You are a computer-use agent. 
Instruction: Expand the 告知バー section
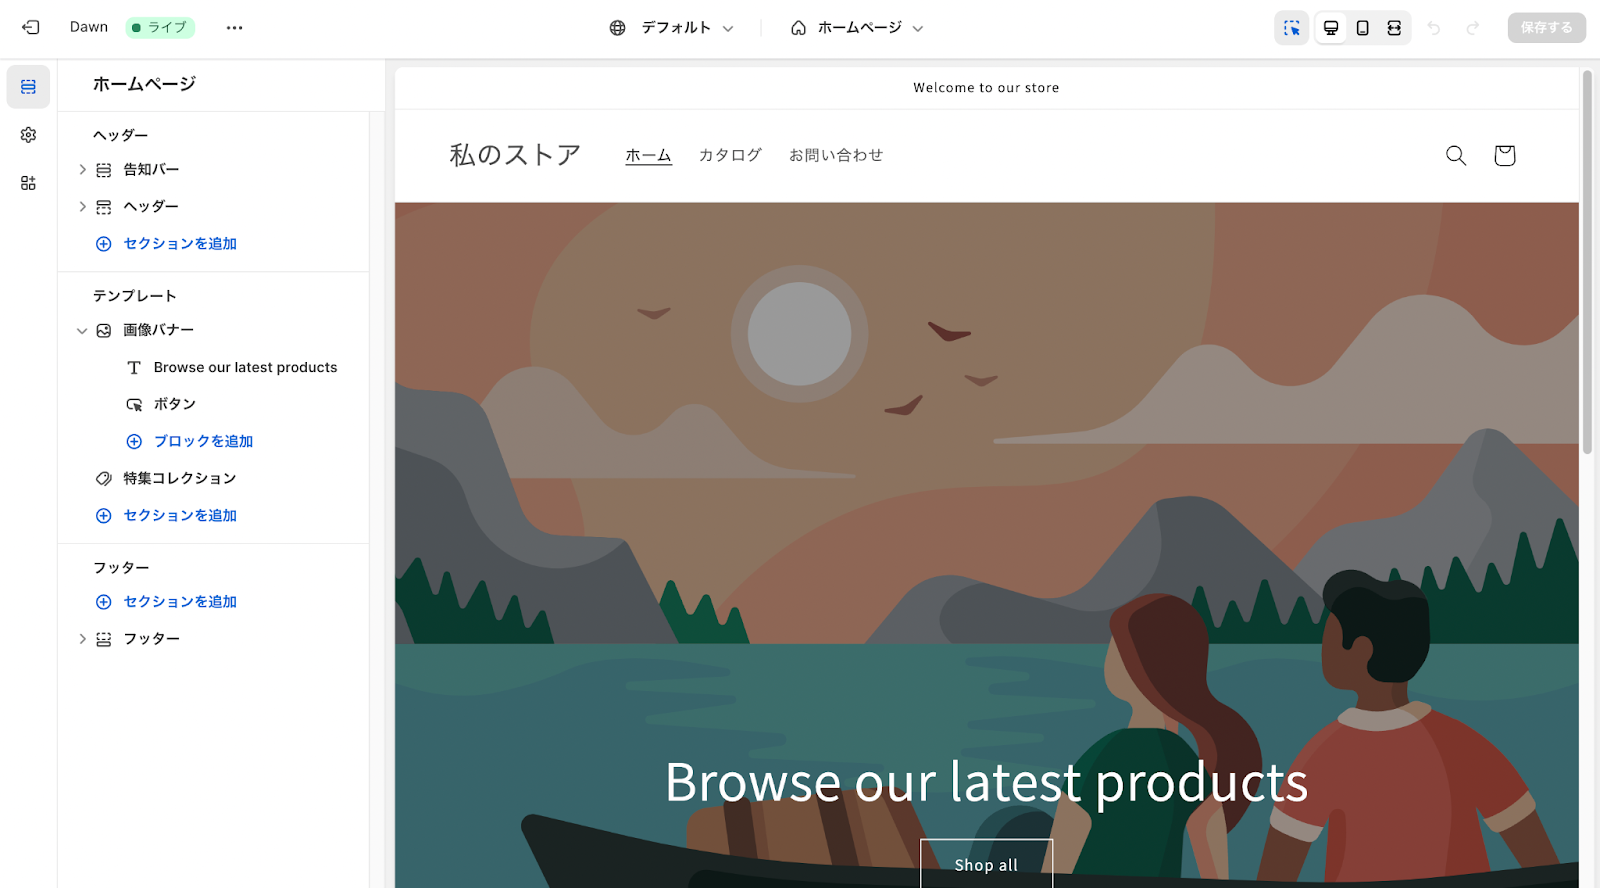[82, 170]
